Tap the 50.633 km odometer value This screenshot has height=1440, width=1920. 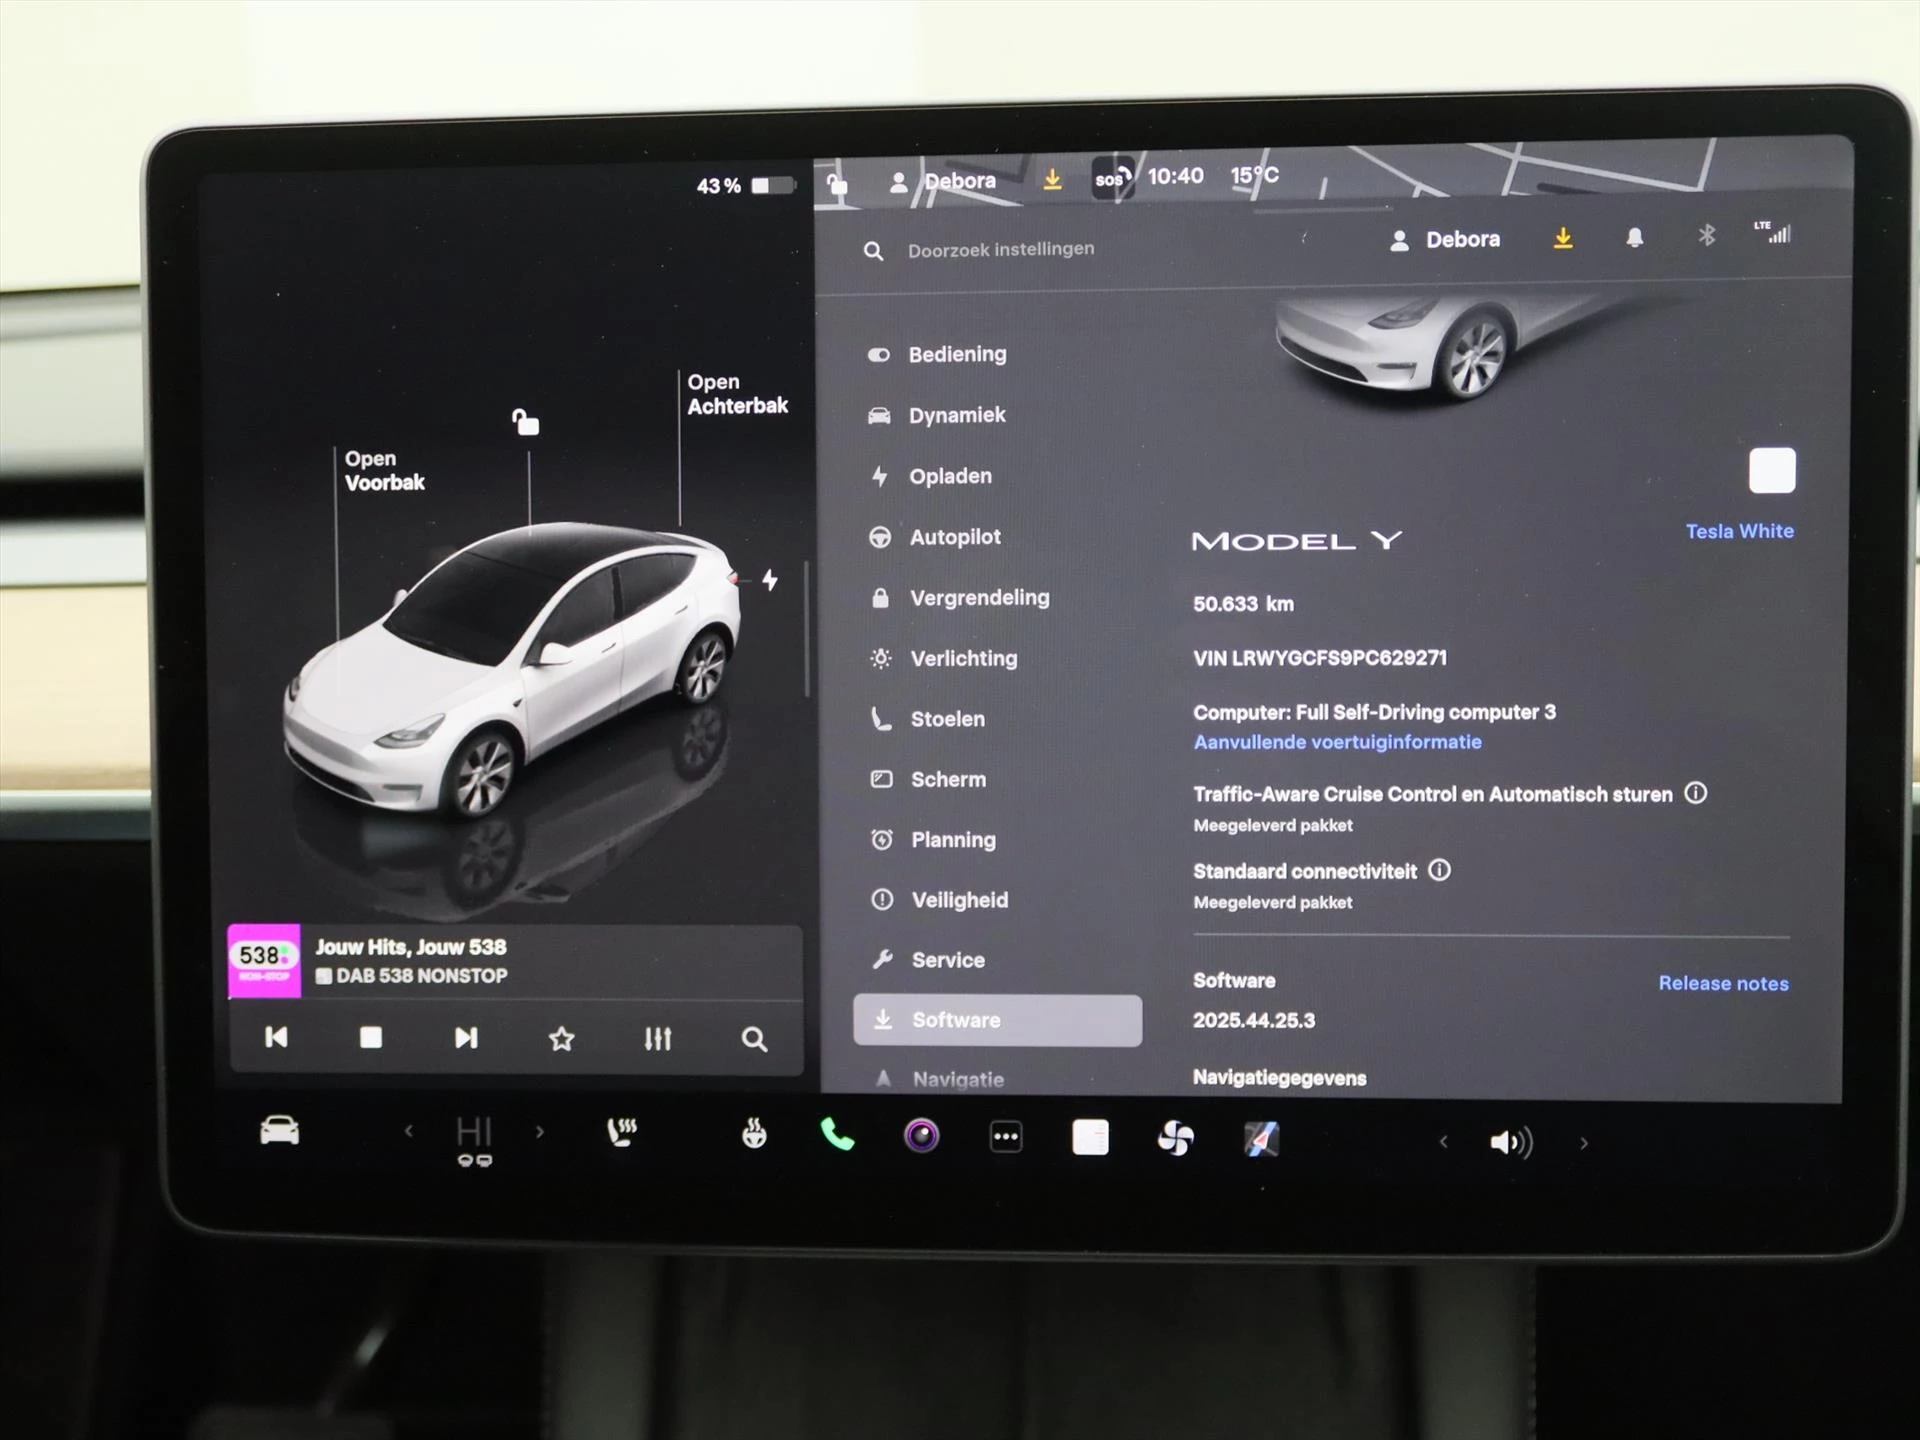tap(1243, 604)
